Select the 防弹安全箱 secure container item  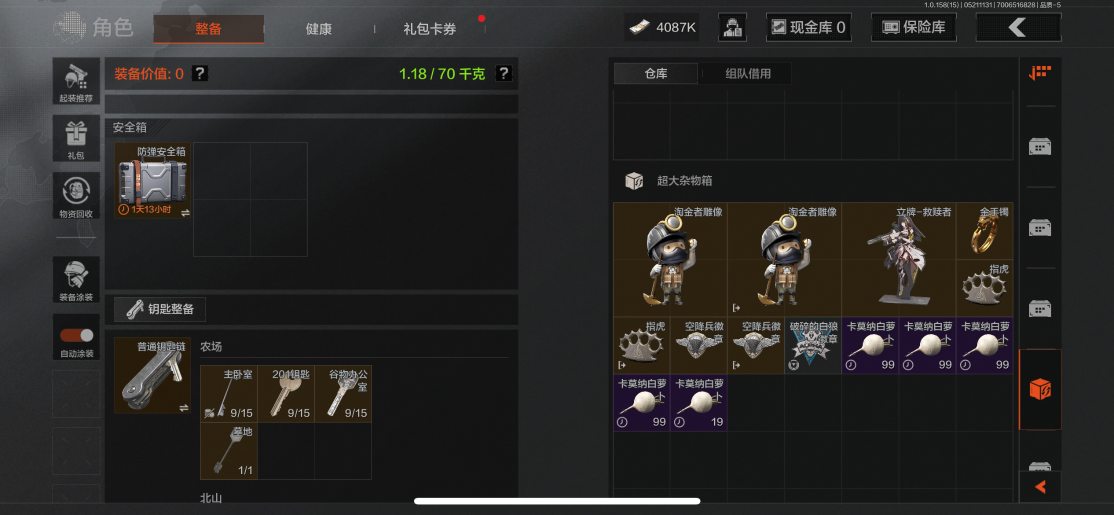153,180
